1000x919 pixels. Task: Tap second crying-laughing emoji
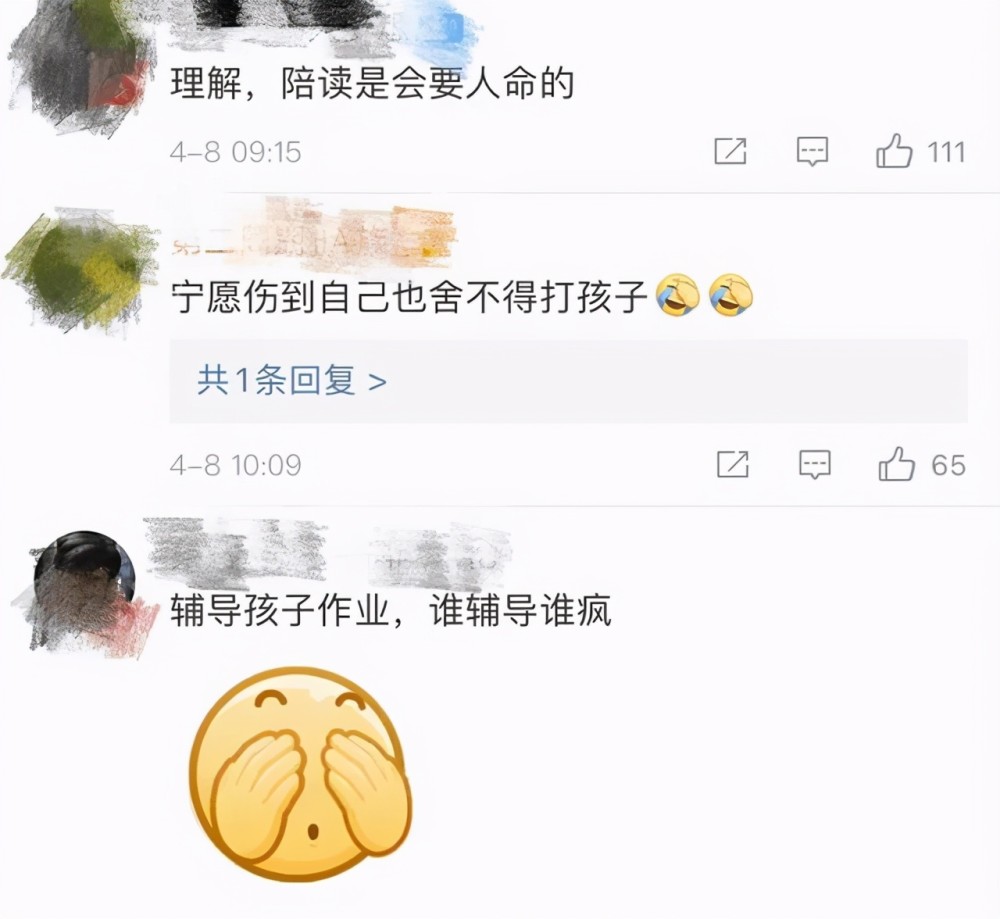[x=732, y=295]
